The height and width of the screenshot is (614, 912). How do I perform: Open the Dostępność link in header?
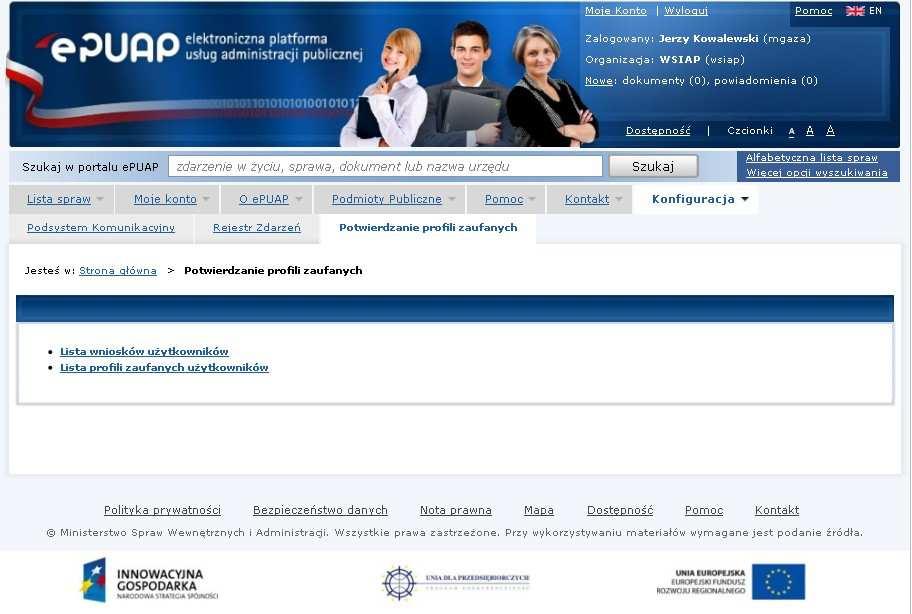pyautogui.click(x=658, y=131)
